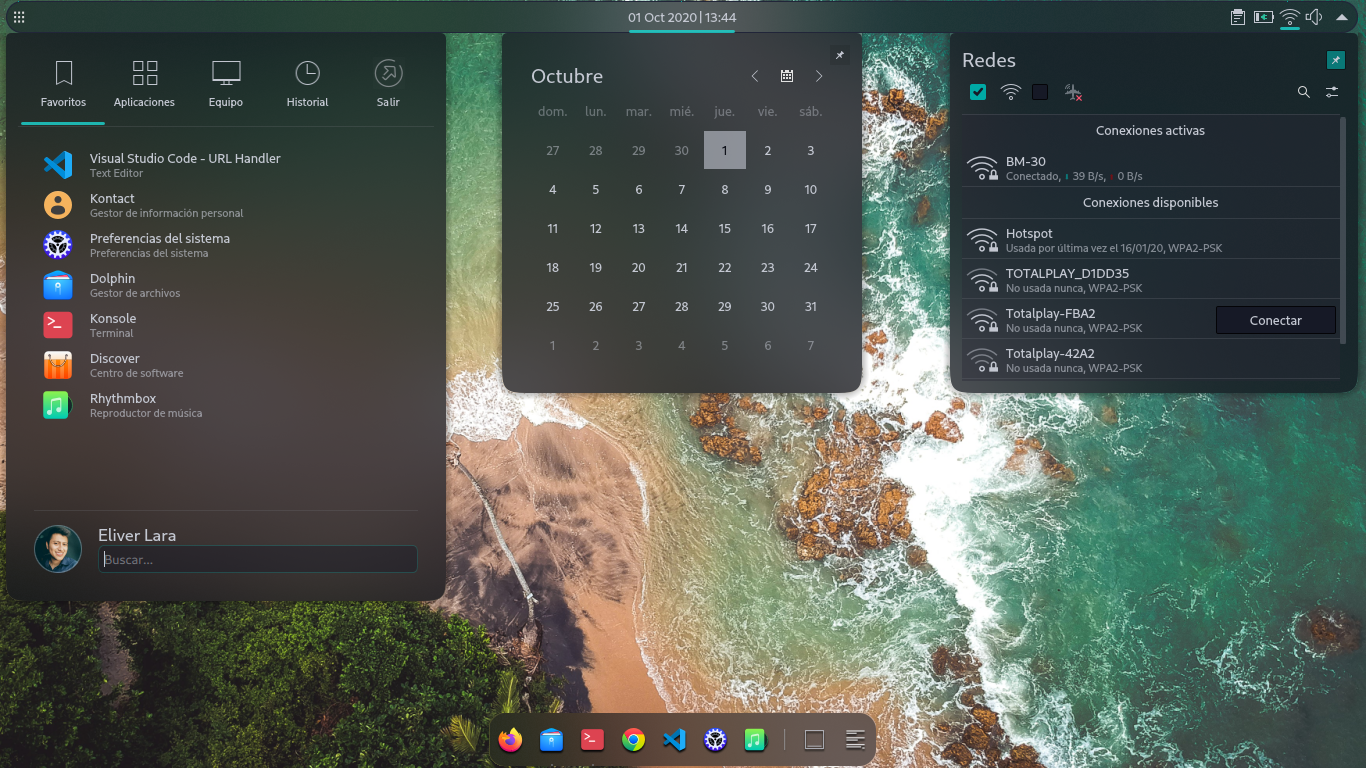Click the battery icon in the system tray
This screenshot has height=768, width=1366.
point(1264,17)
